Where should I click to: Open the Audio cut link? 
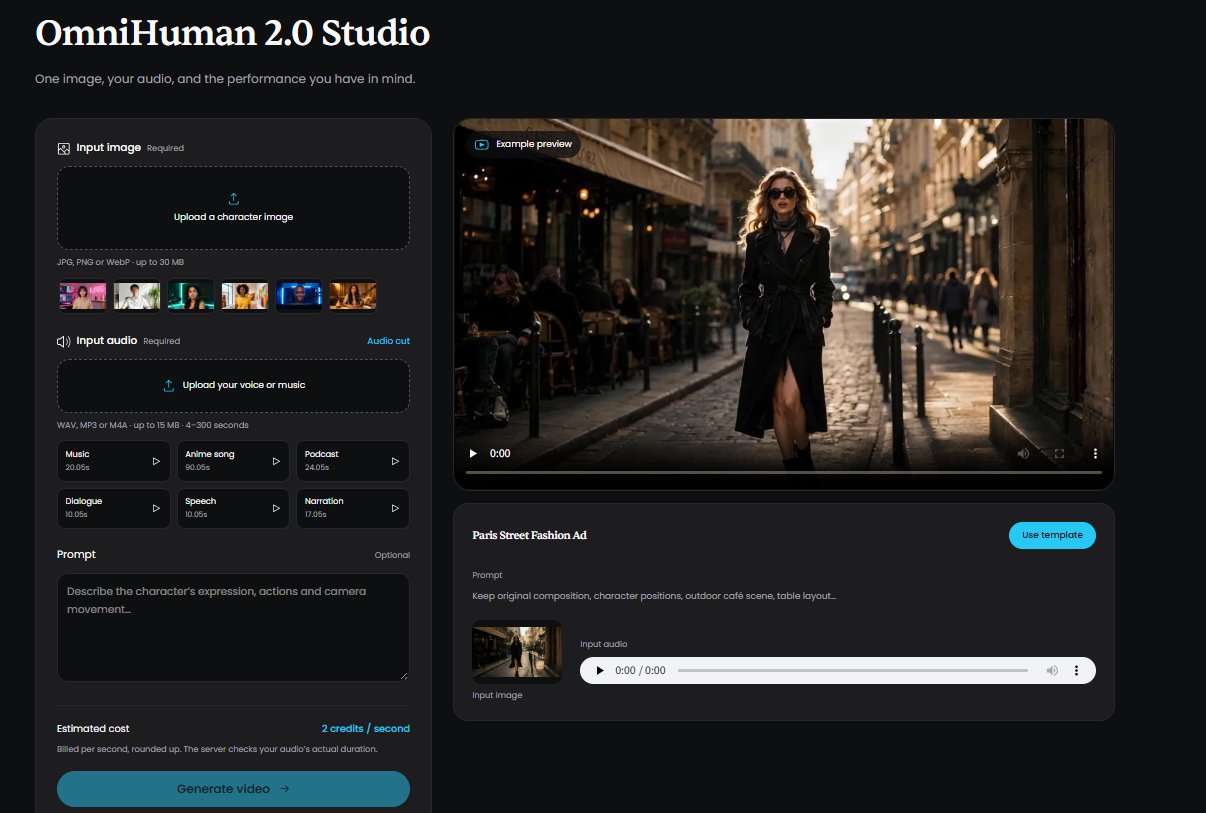388,341
